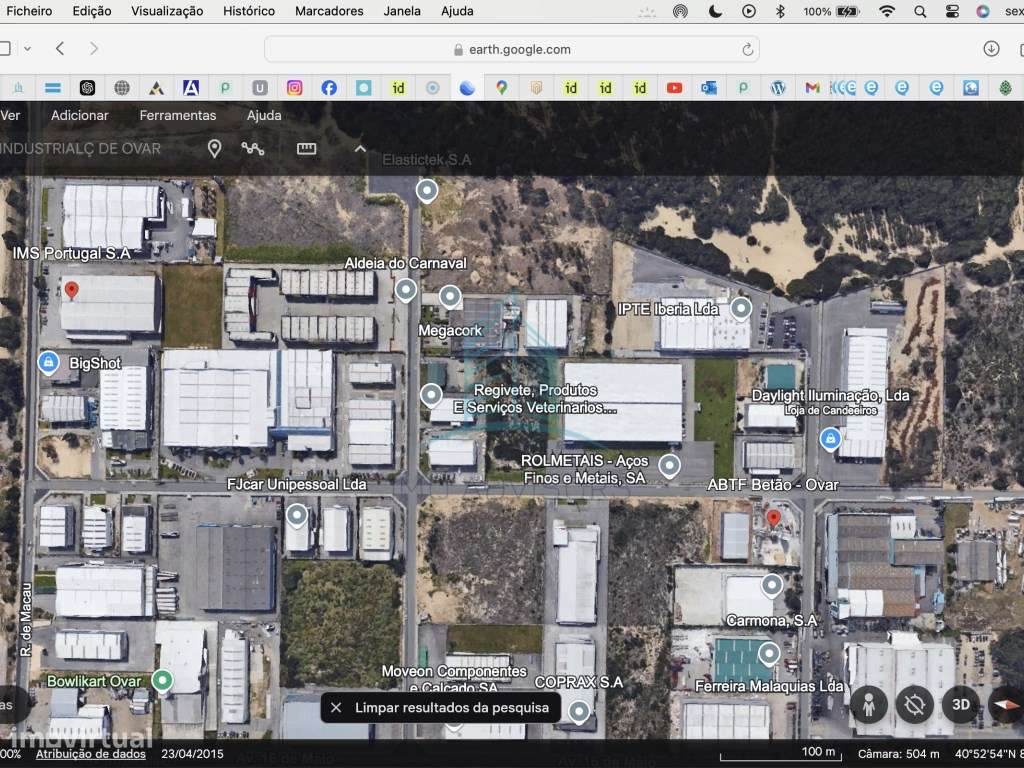Click the IPTE Iberia Lda pin
Viewport: 1024px width, 768px height.
point(741,308)
